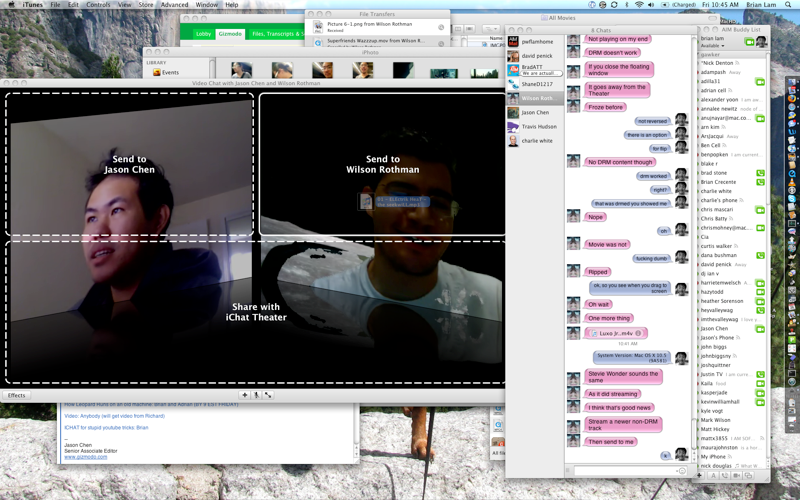The width and height of the screenshot is (800, 500).
Task: Click iChat for stupid youtube tricks link
Action: pos(106,428)
